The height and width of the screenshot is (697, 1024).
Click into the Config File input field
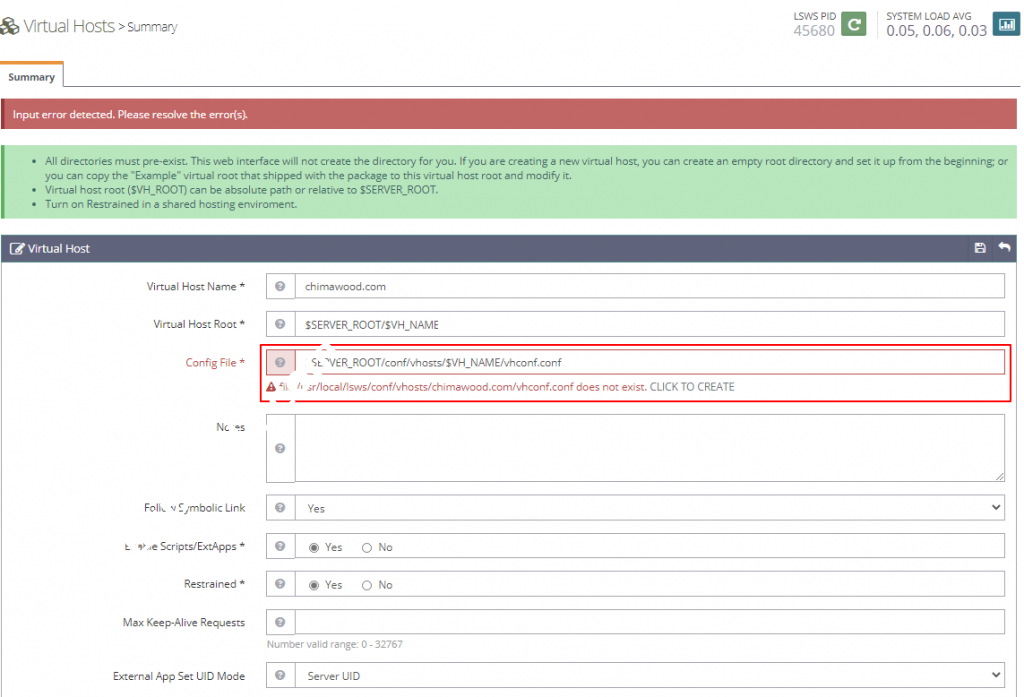click(649, 362)
